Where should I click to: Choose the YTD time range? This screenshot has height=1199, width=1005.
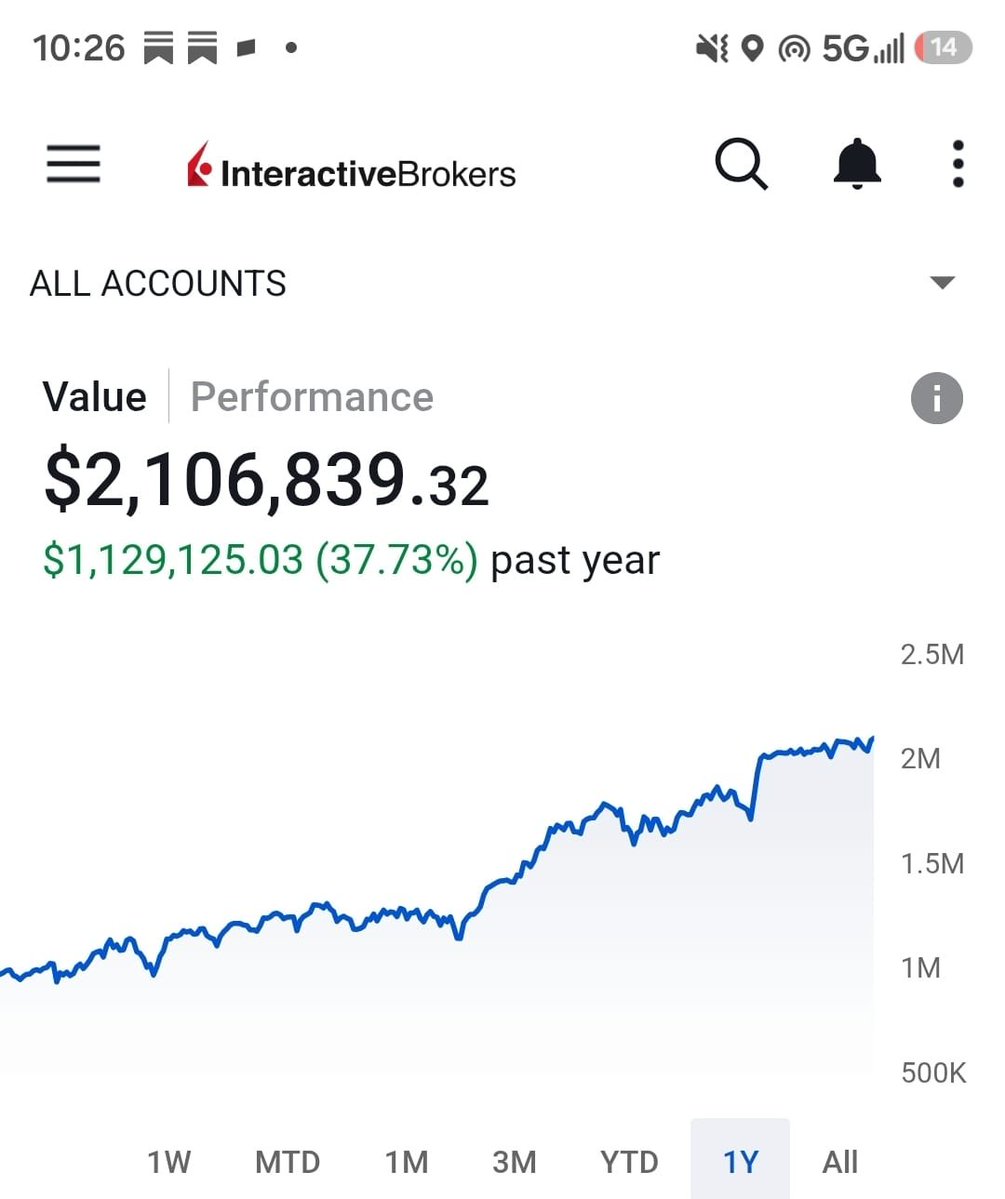[x=629, y=1162]
